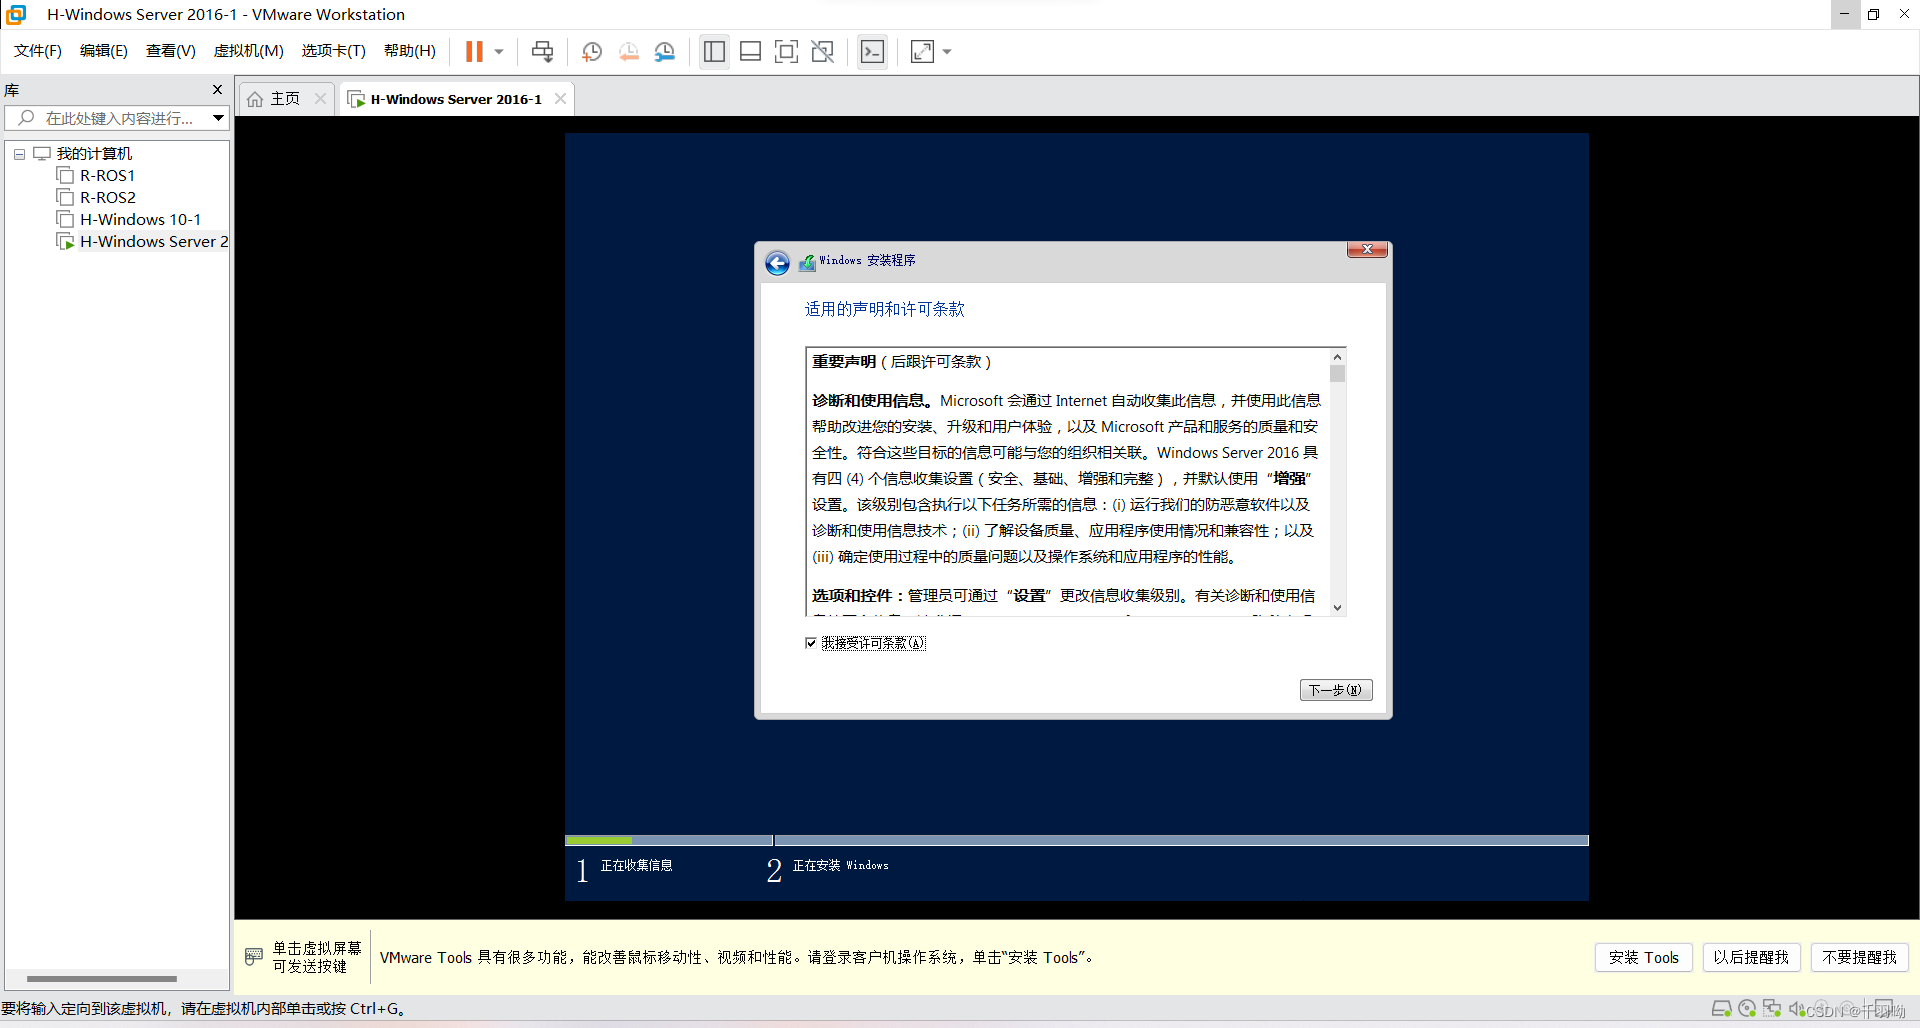Click the library panel horizontal scrollbar
This screenshot has height=1028, width=1920.
coord(102,978)
